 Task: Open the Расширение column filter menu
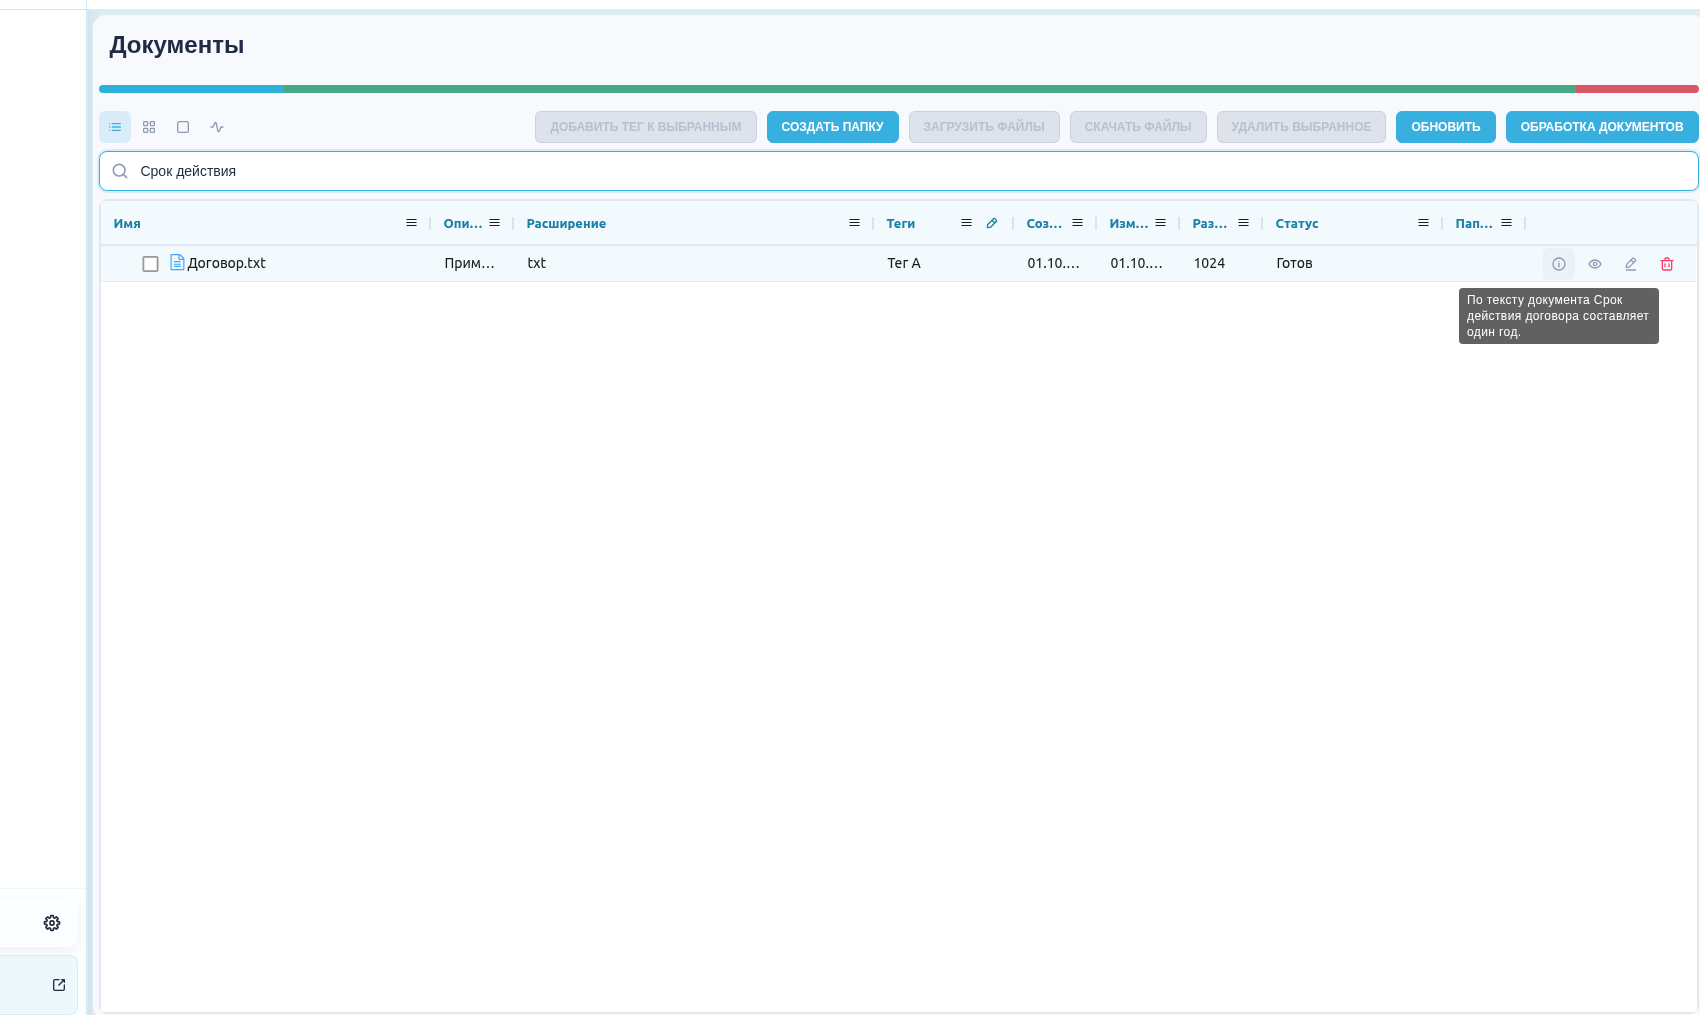[x=854, y=223]
